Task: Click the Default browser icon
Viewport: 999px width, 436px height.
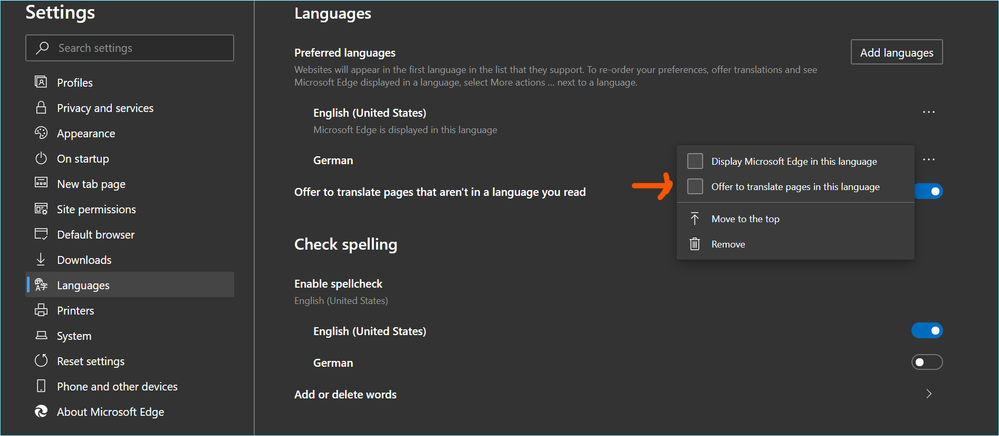Action: pyautogui.click(x=41, y=234)
